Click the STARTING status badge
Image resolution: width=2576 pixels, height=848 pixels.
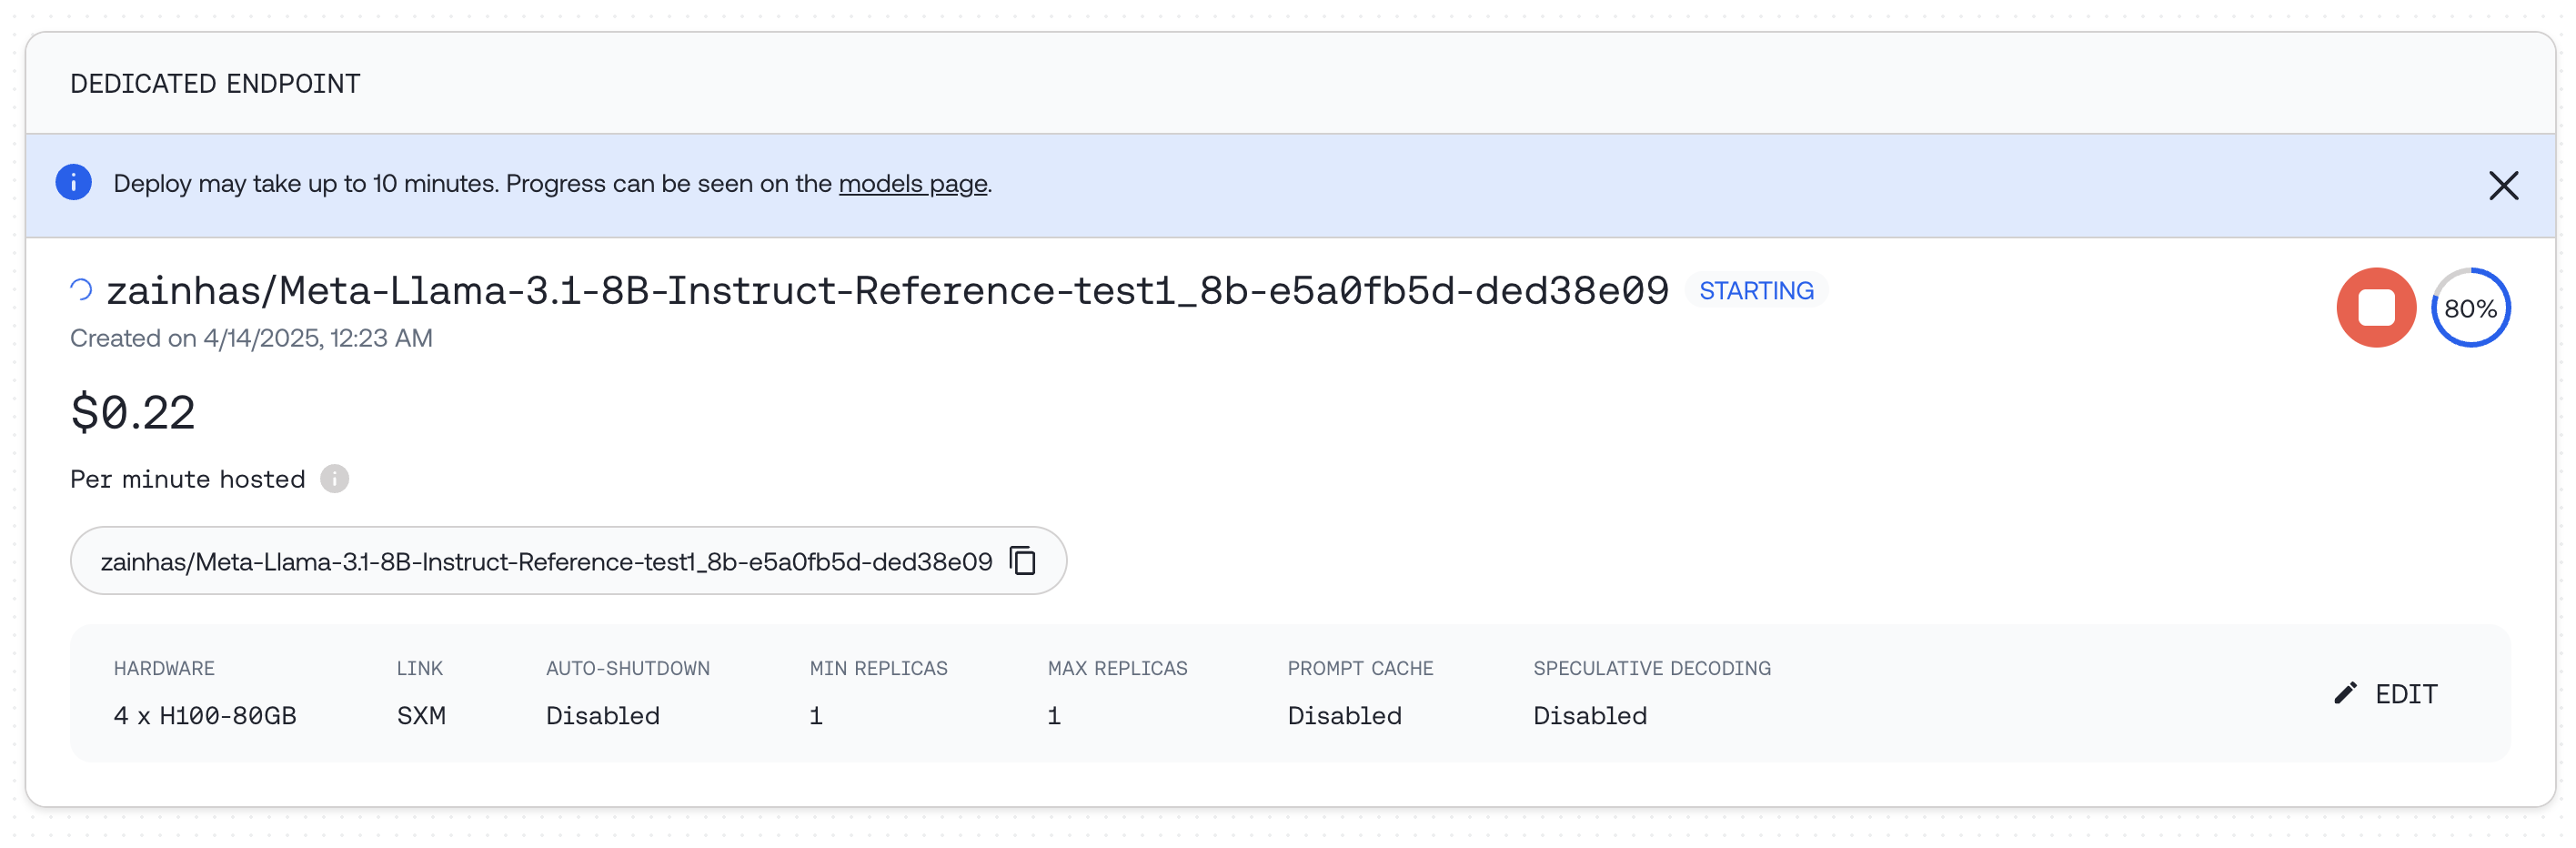1755,291
